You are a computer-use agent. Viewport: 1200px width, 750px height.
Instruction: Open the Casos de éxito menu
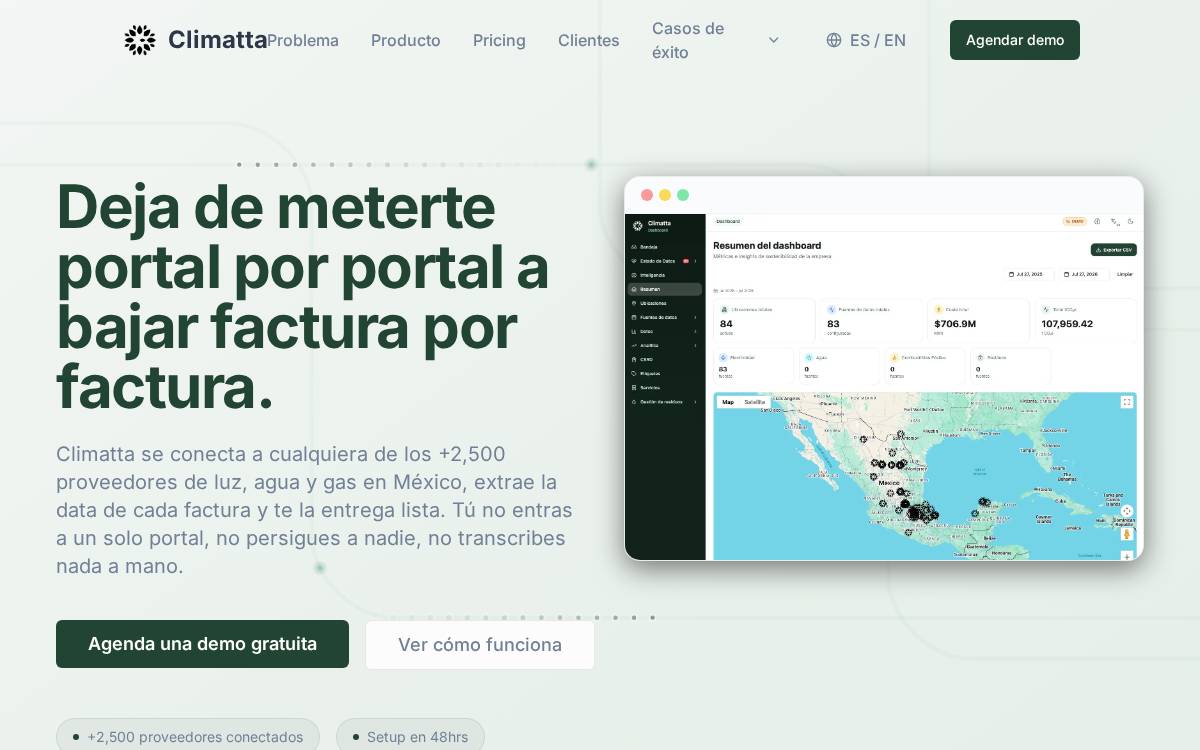pyautogui.click(x=716, y=40)
